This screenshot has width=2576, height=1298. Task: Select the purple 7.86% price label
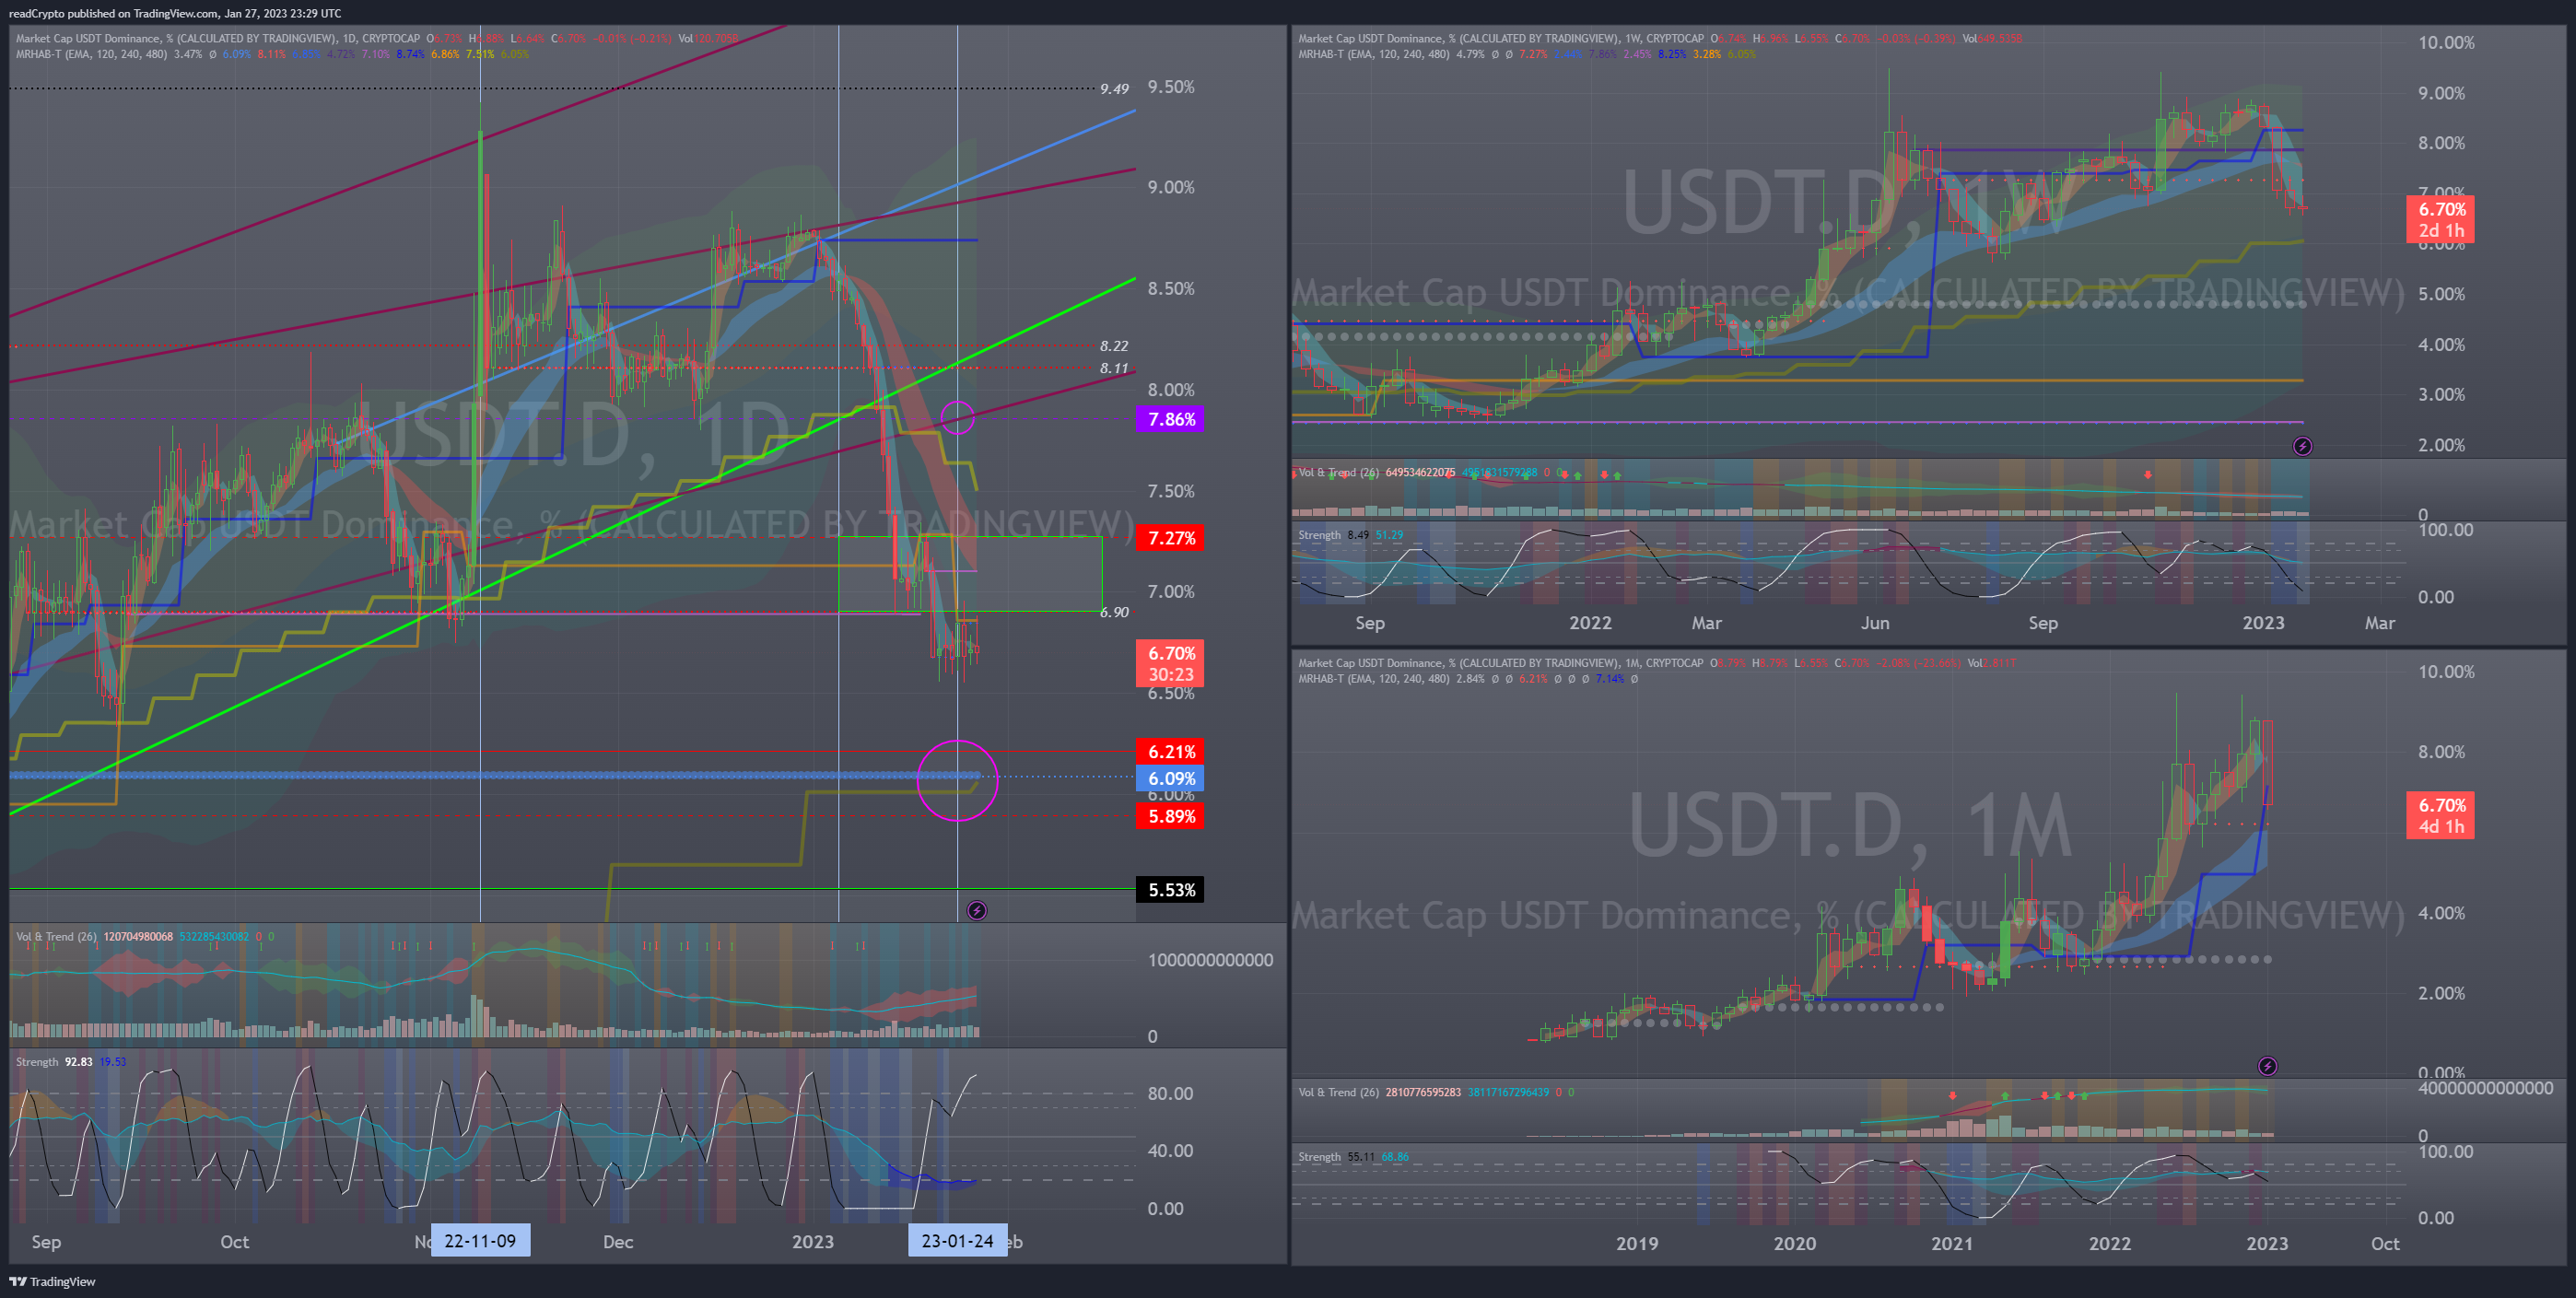coord(1170,419)
